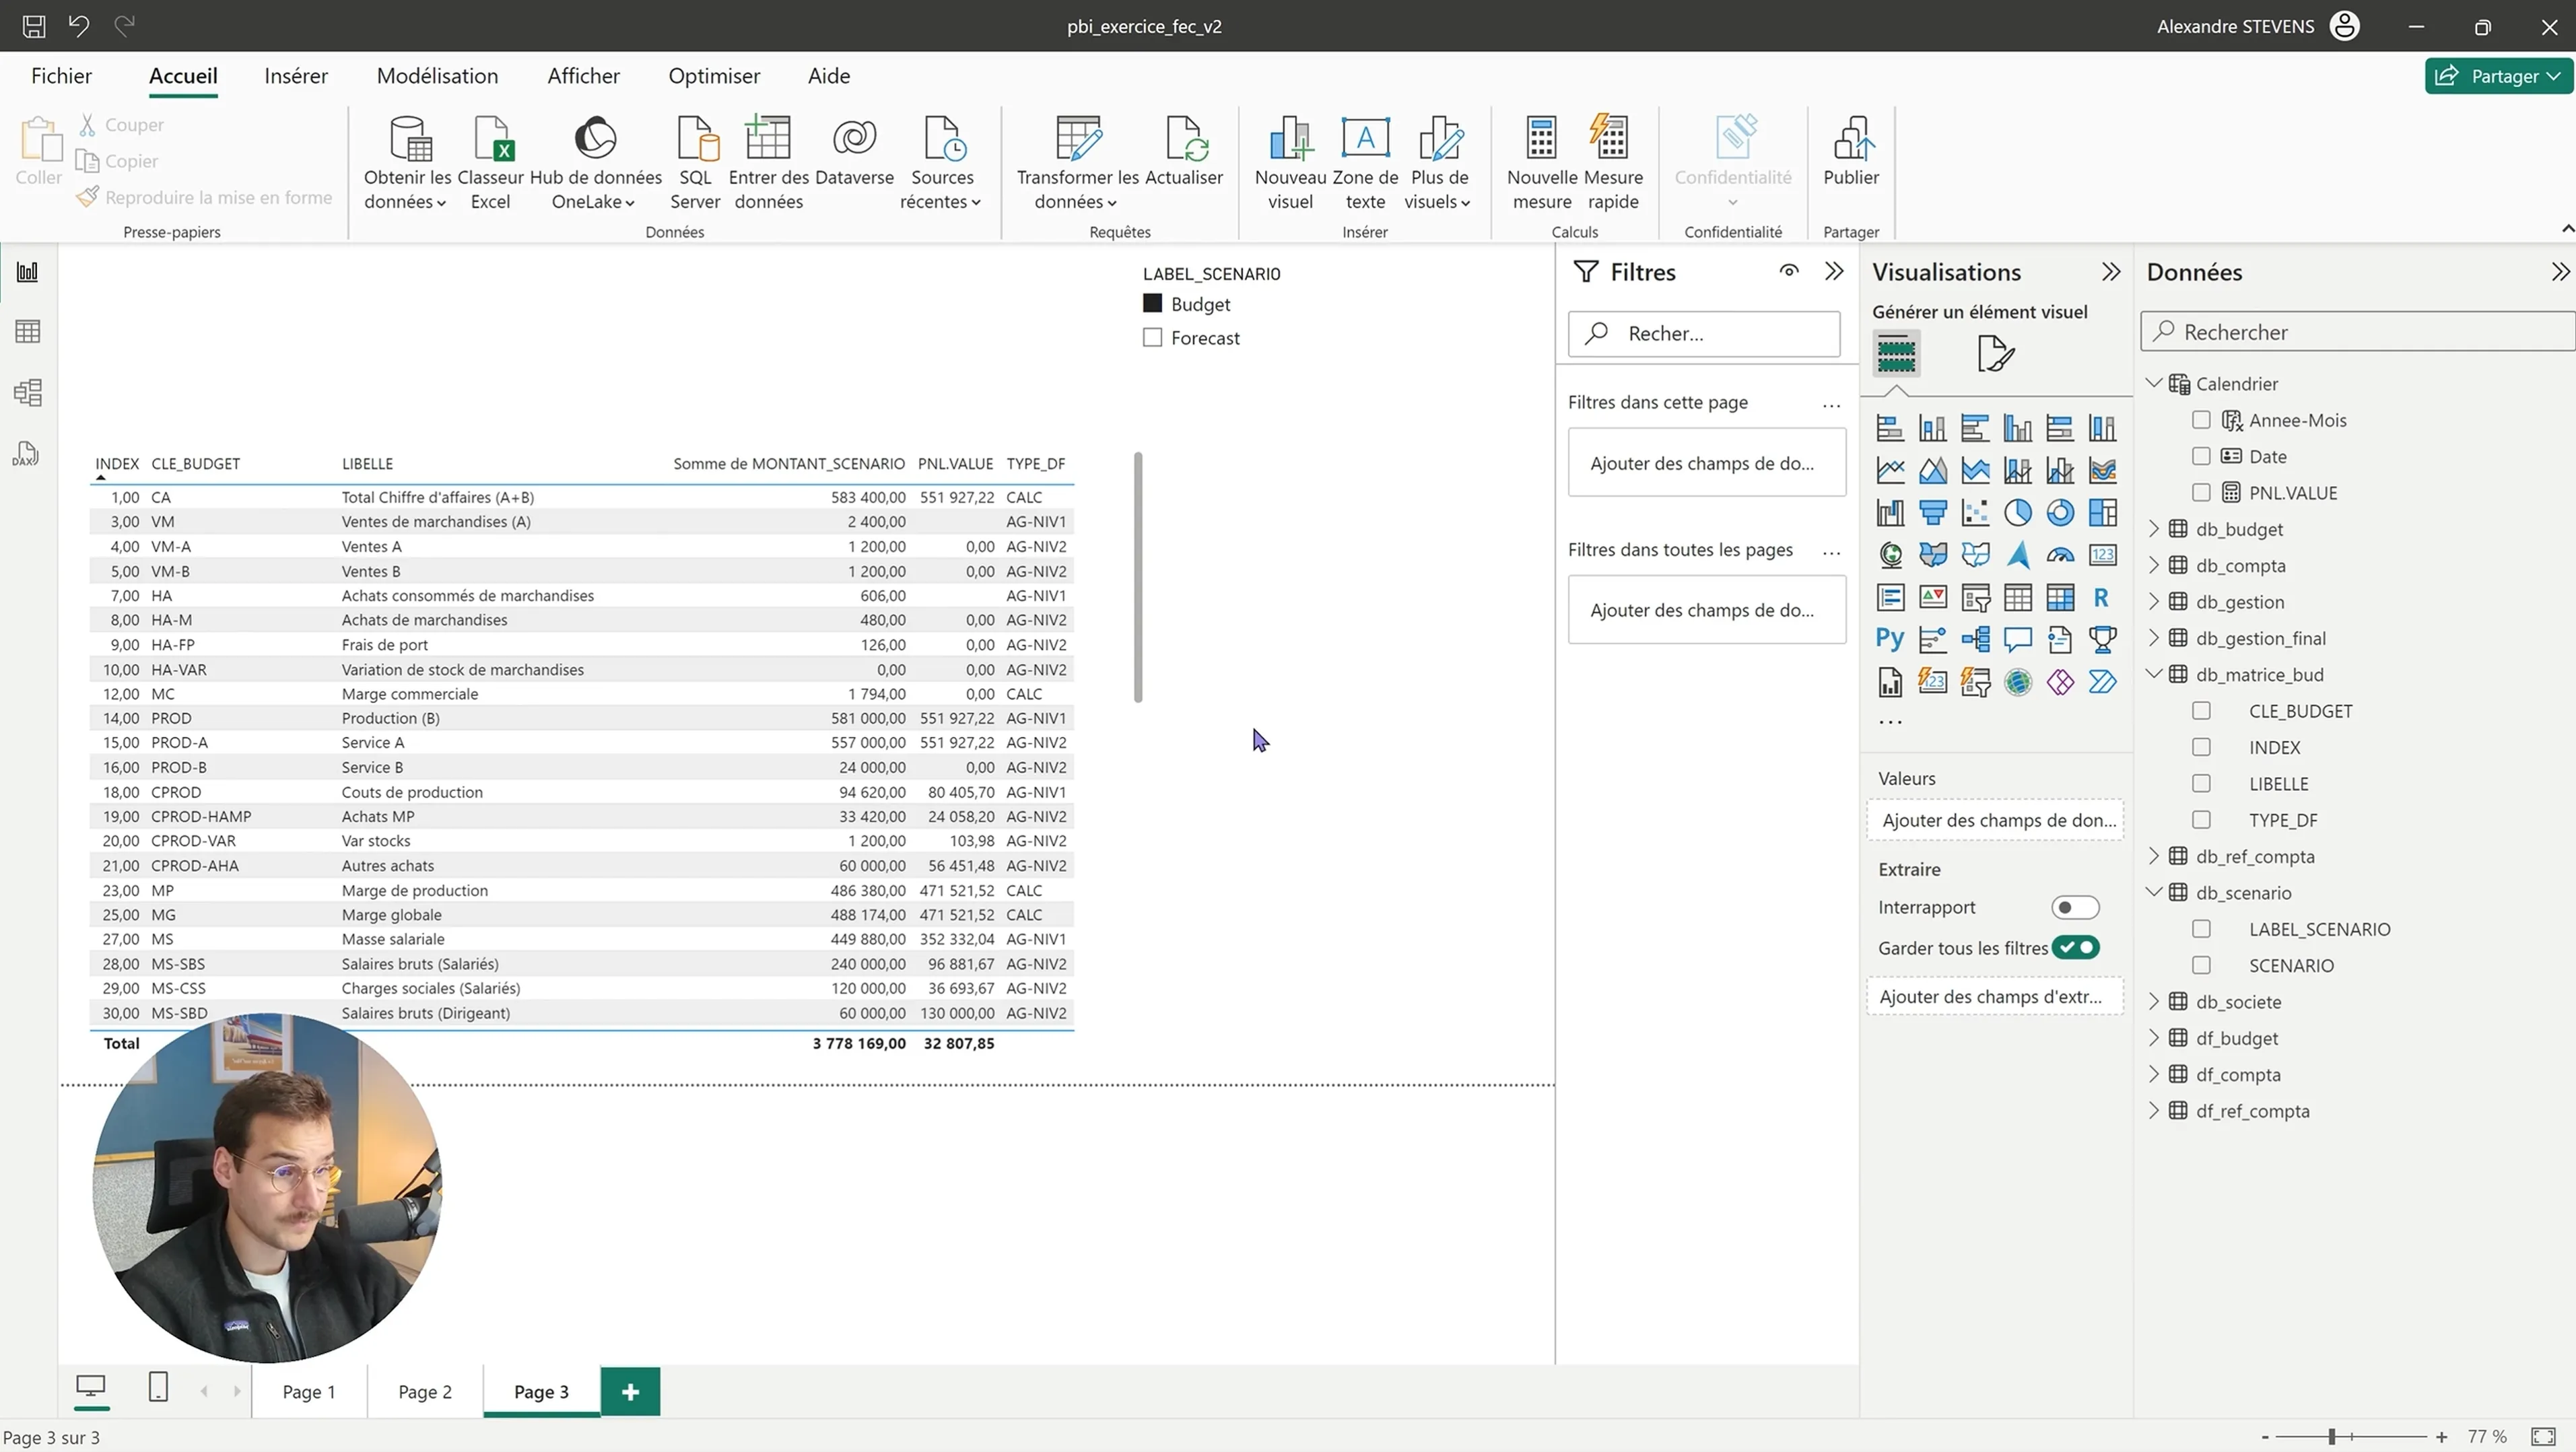
Task: Open the model view icon in left sidebar
Action: [28, 392]
